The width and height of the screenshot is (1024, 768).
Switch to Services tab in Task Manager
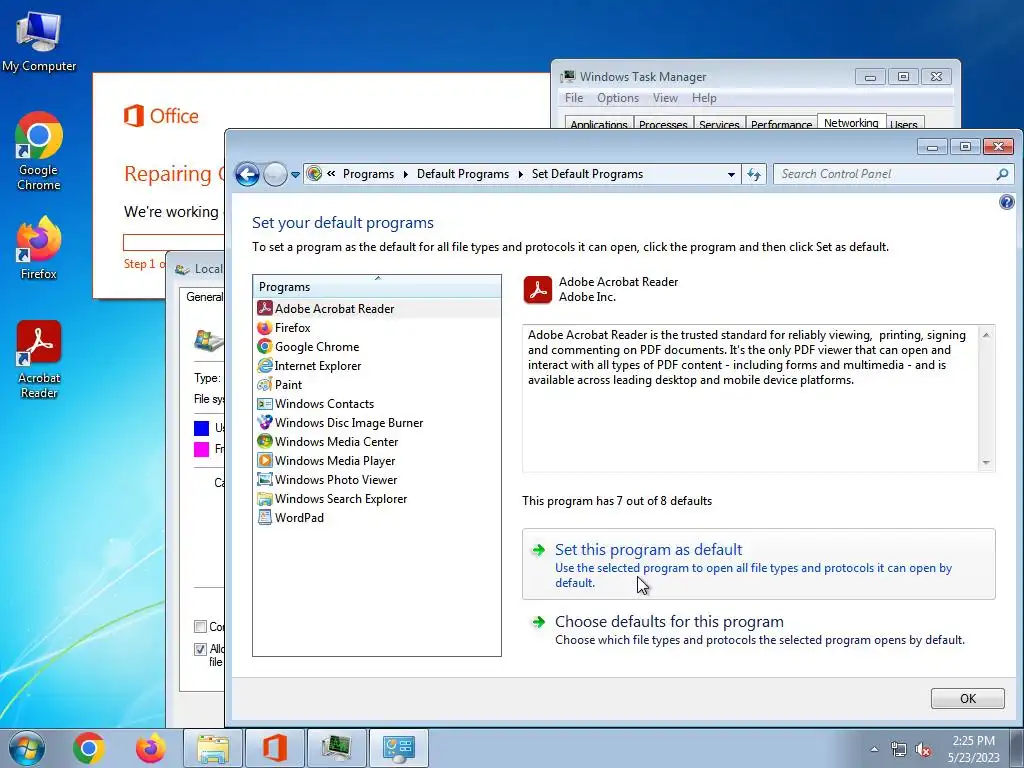(x=719, y=123)
